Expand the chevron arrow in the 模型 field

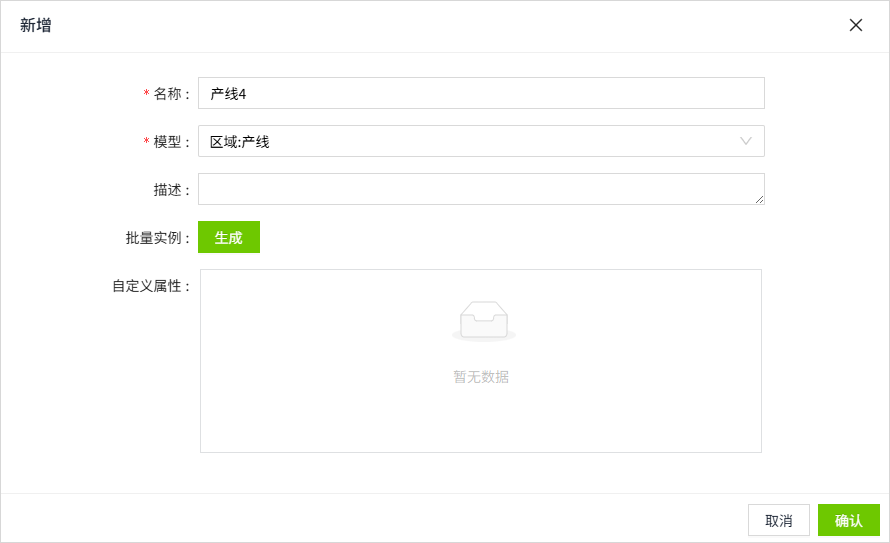[746, 141]
